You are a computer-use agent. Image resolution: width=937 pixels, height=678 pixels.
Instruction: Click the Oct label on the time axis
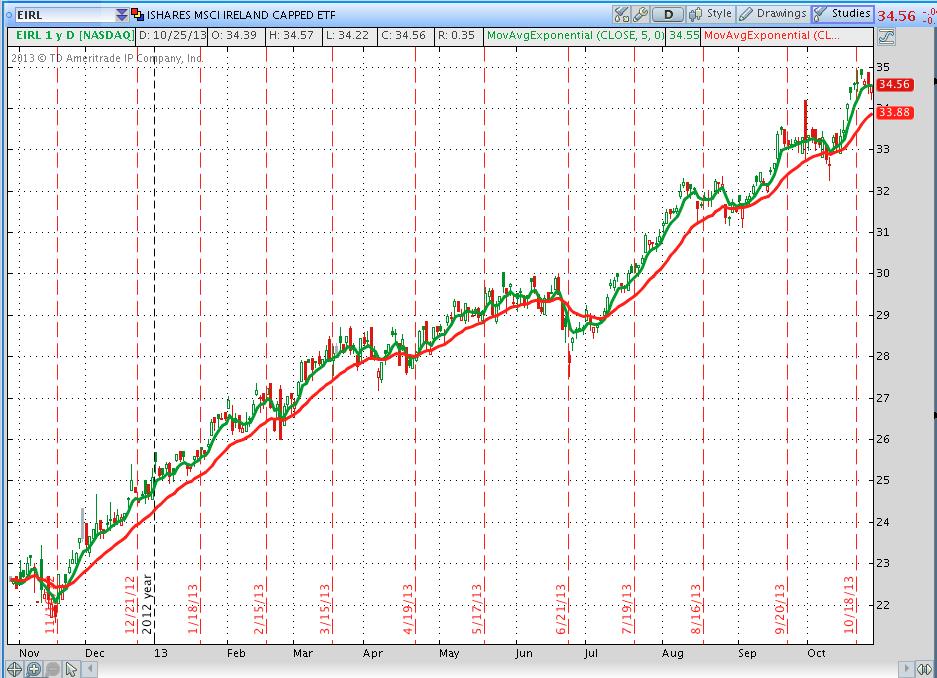(x=816, y=653)
